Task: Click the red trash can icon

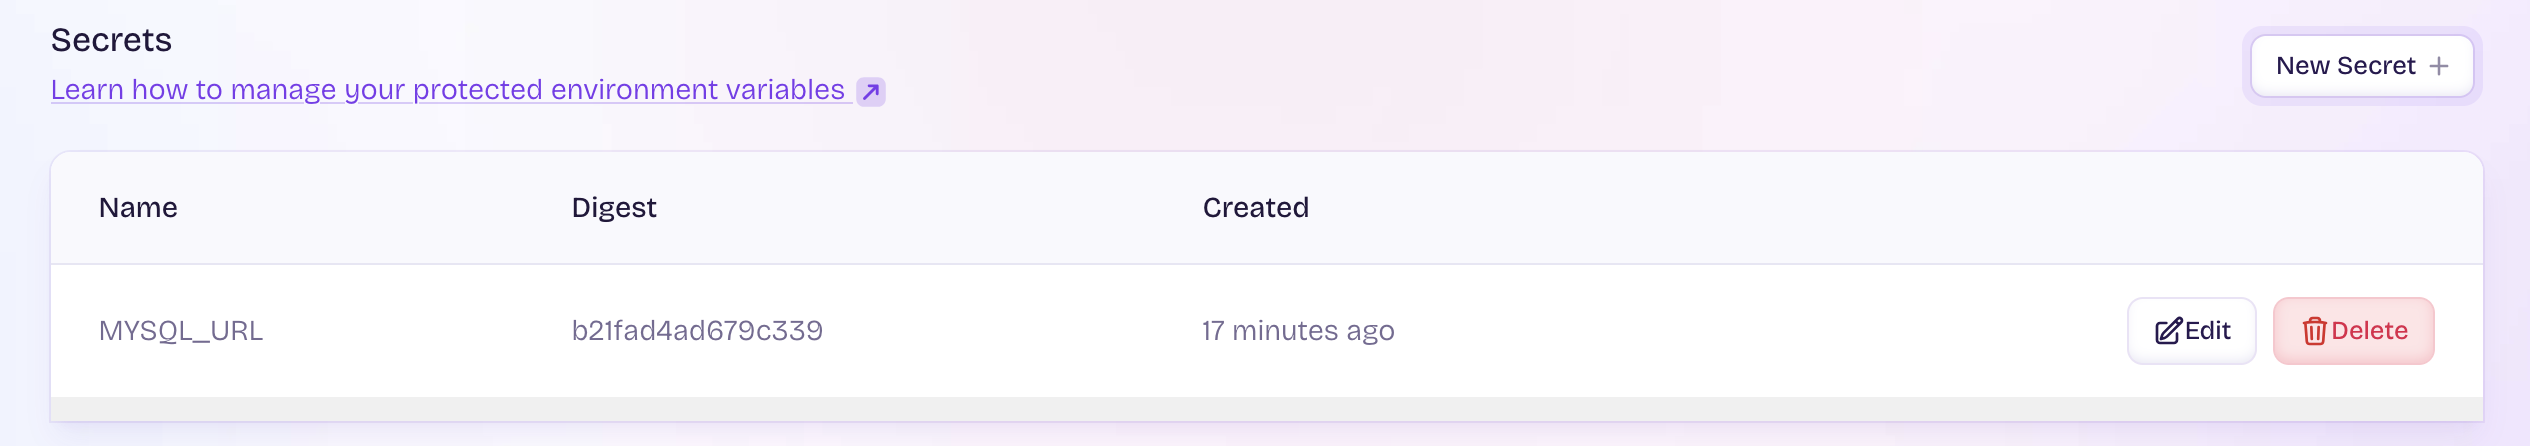Action: (x=2314, y=331)
